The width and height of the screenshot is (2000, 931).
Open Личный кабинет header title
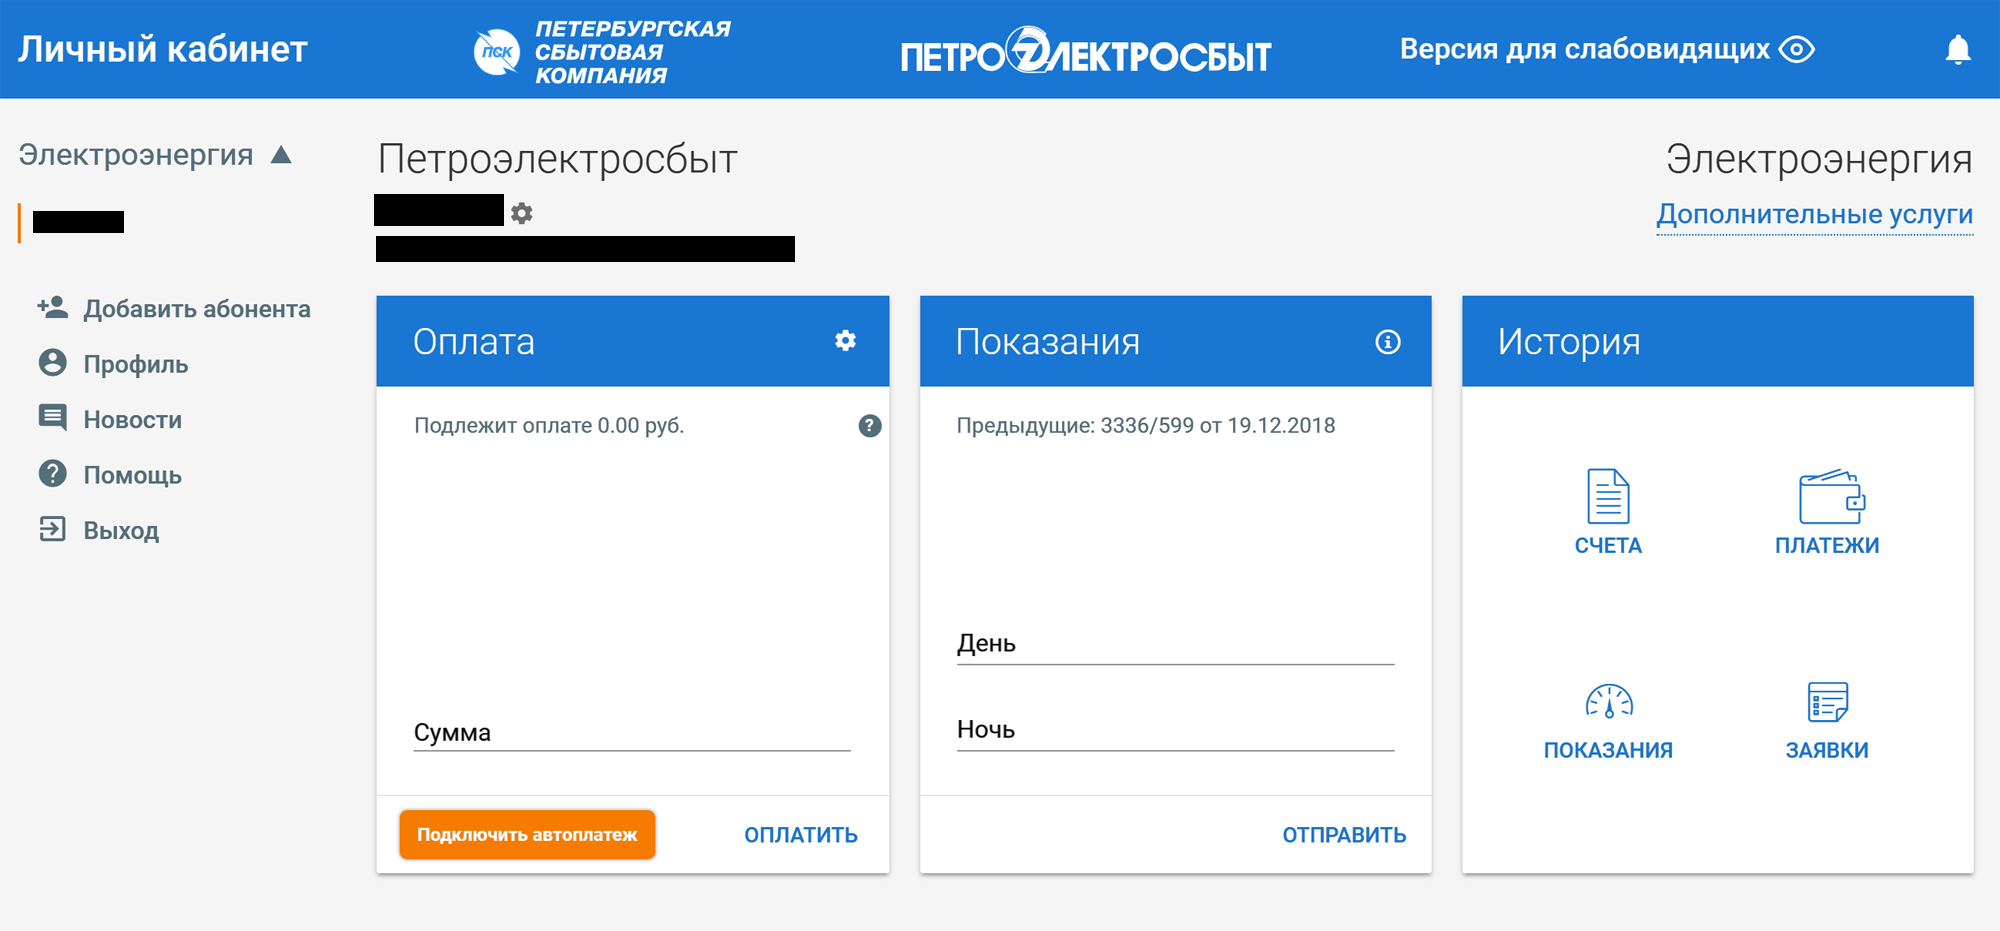(x=163, y=49)
